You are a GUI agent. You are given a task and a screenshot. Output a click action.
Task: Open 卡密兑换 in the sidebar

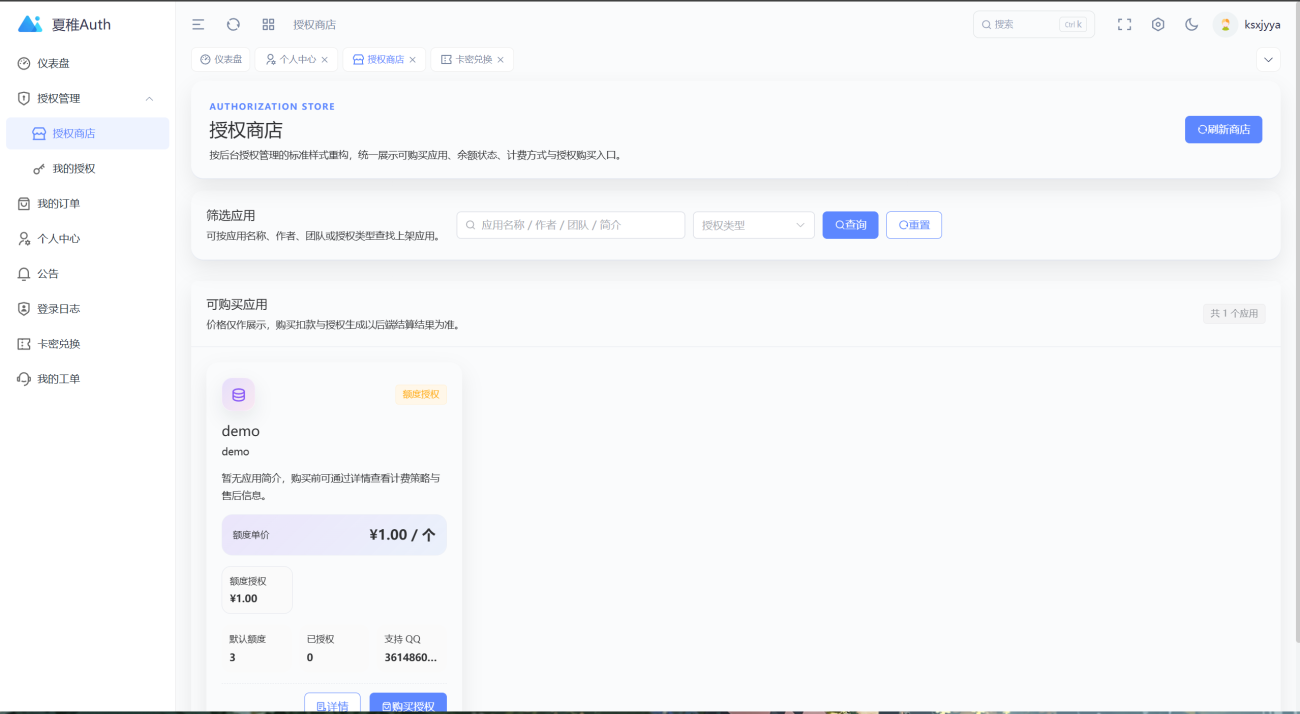click(x=88, y=344)
